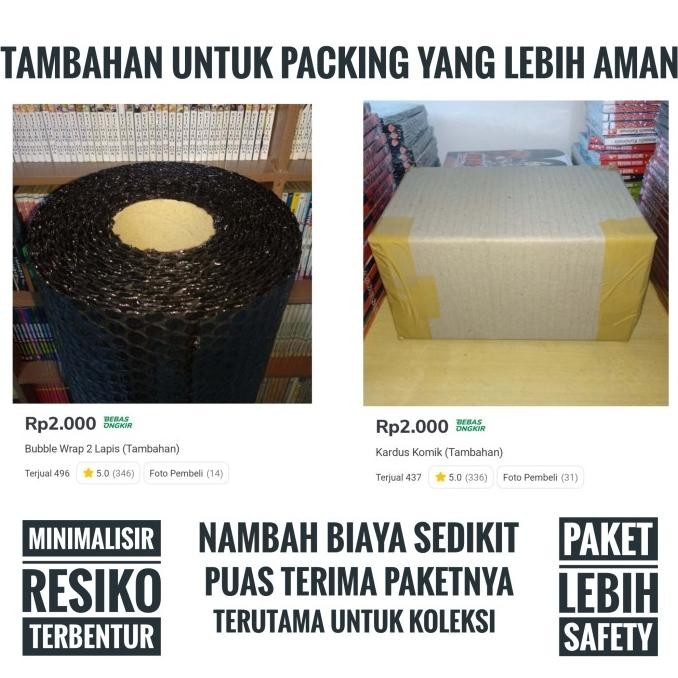
Task: Open the cardboard box package photo
Action: point(516,253)
